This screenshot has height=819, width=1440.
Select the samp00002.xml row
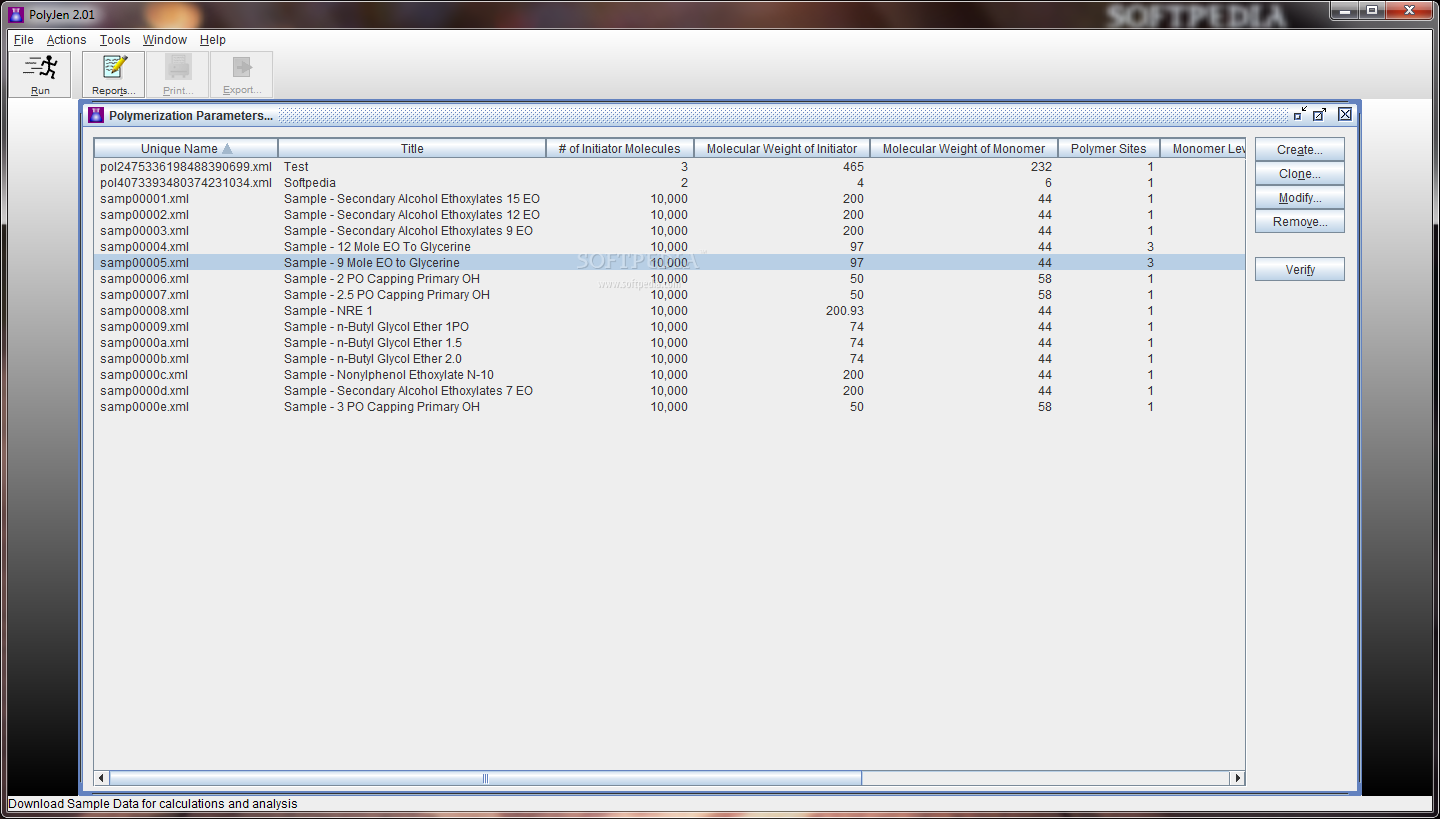669,215
